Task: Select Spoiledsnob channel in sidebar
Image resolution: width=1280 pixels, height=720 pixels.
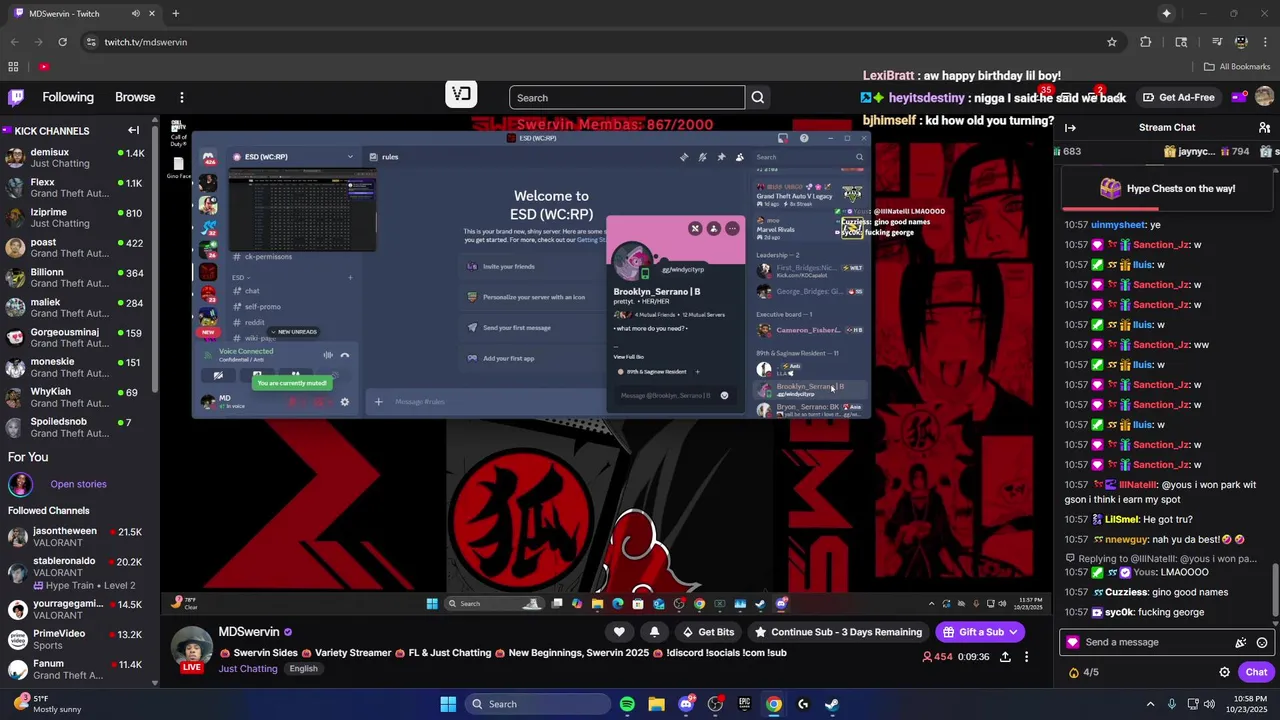Action: point(76,428)
